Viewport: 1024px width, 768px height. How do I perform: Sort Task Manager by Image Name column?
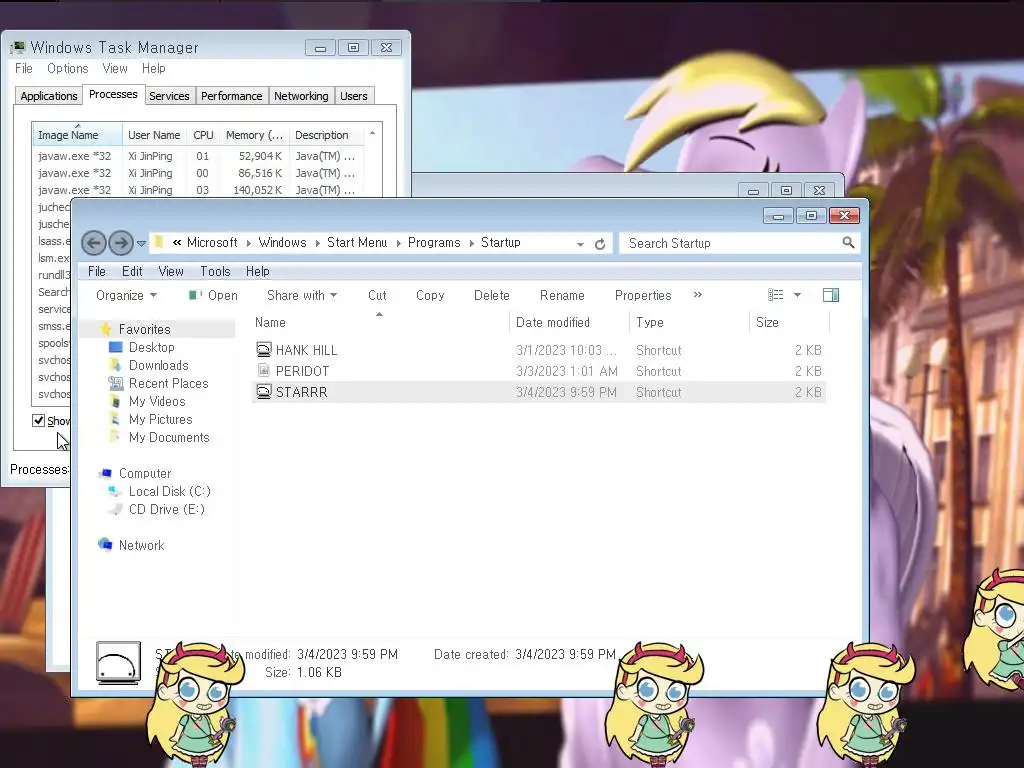(77, 135)
